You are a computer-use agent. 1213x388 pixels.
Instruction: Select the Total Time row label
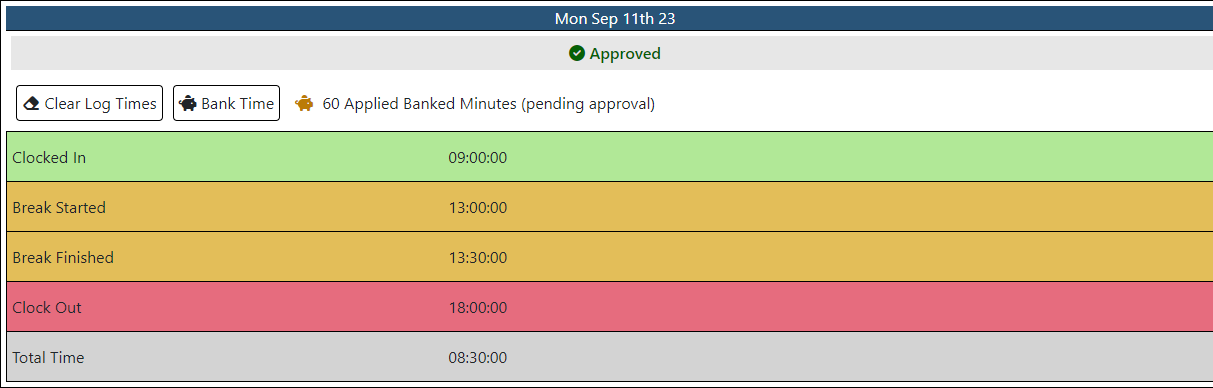point(48,357)
